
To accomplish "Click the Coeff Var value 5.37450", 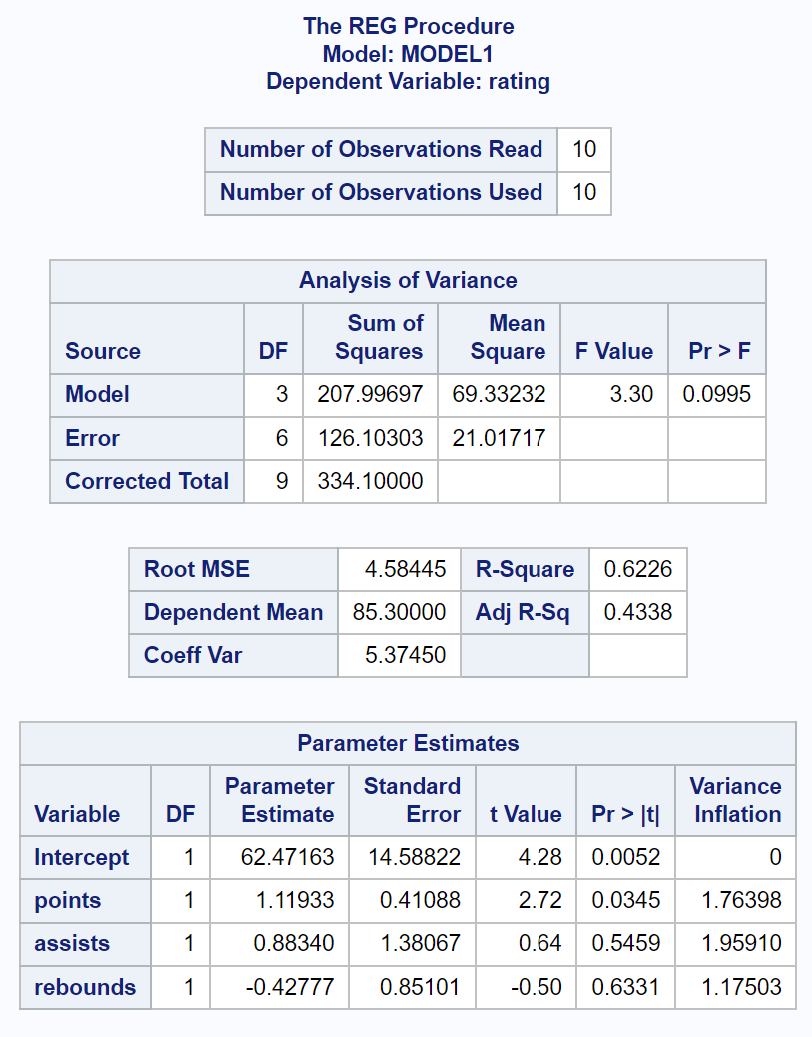I will point(405,655).
